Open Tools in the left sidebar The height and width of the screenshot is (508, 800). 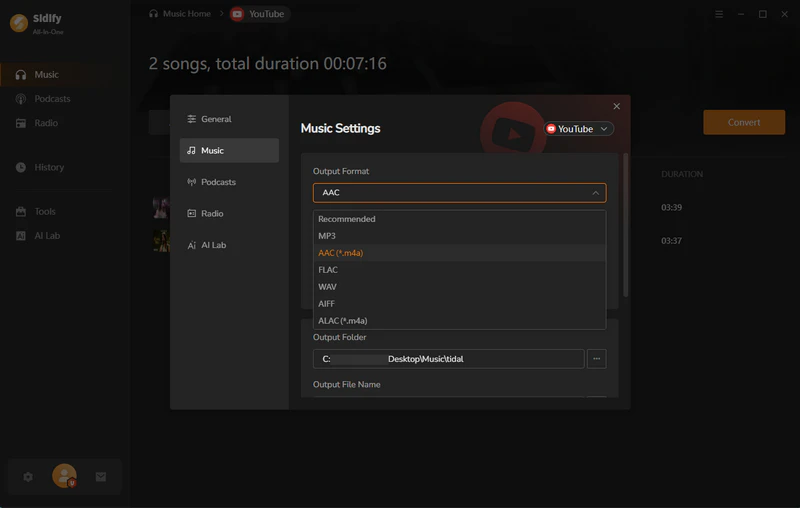pyautogui.click(x=45, y=211)
